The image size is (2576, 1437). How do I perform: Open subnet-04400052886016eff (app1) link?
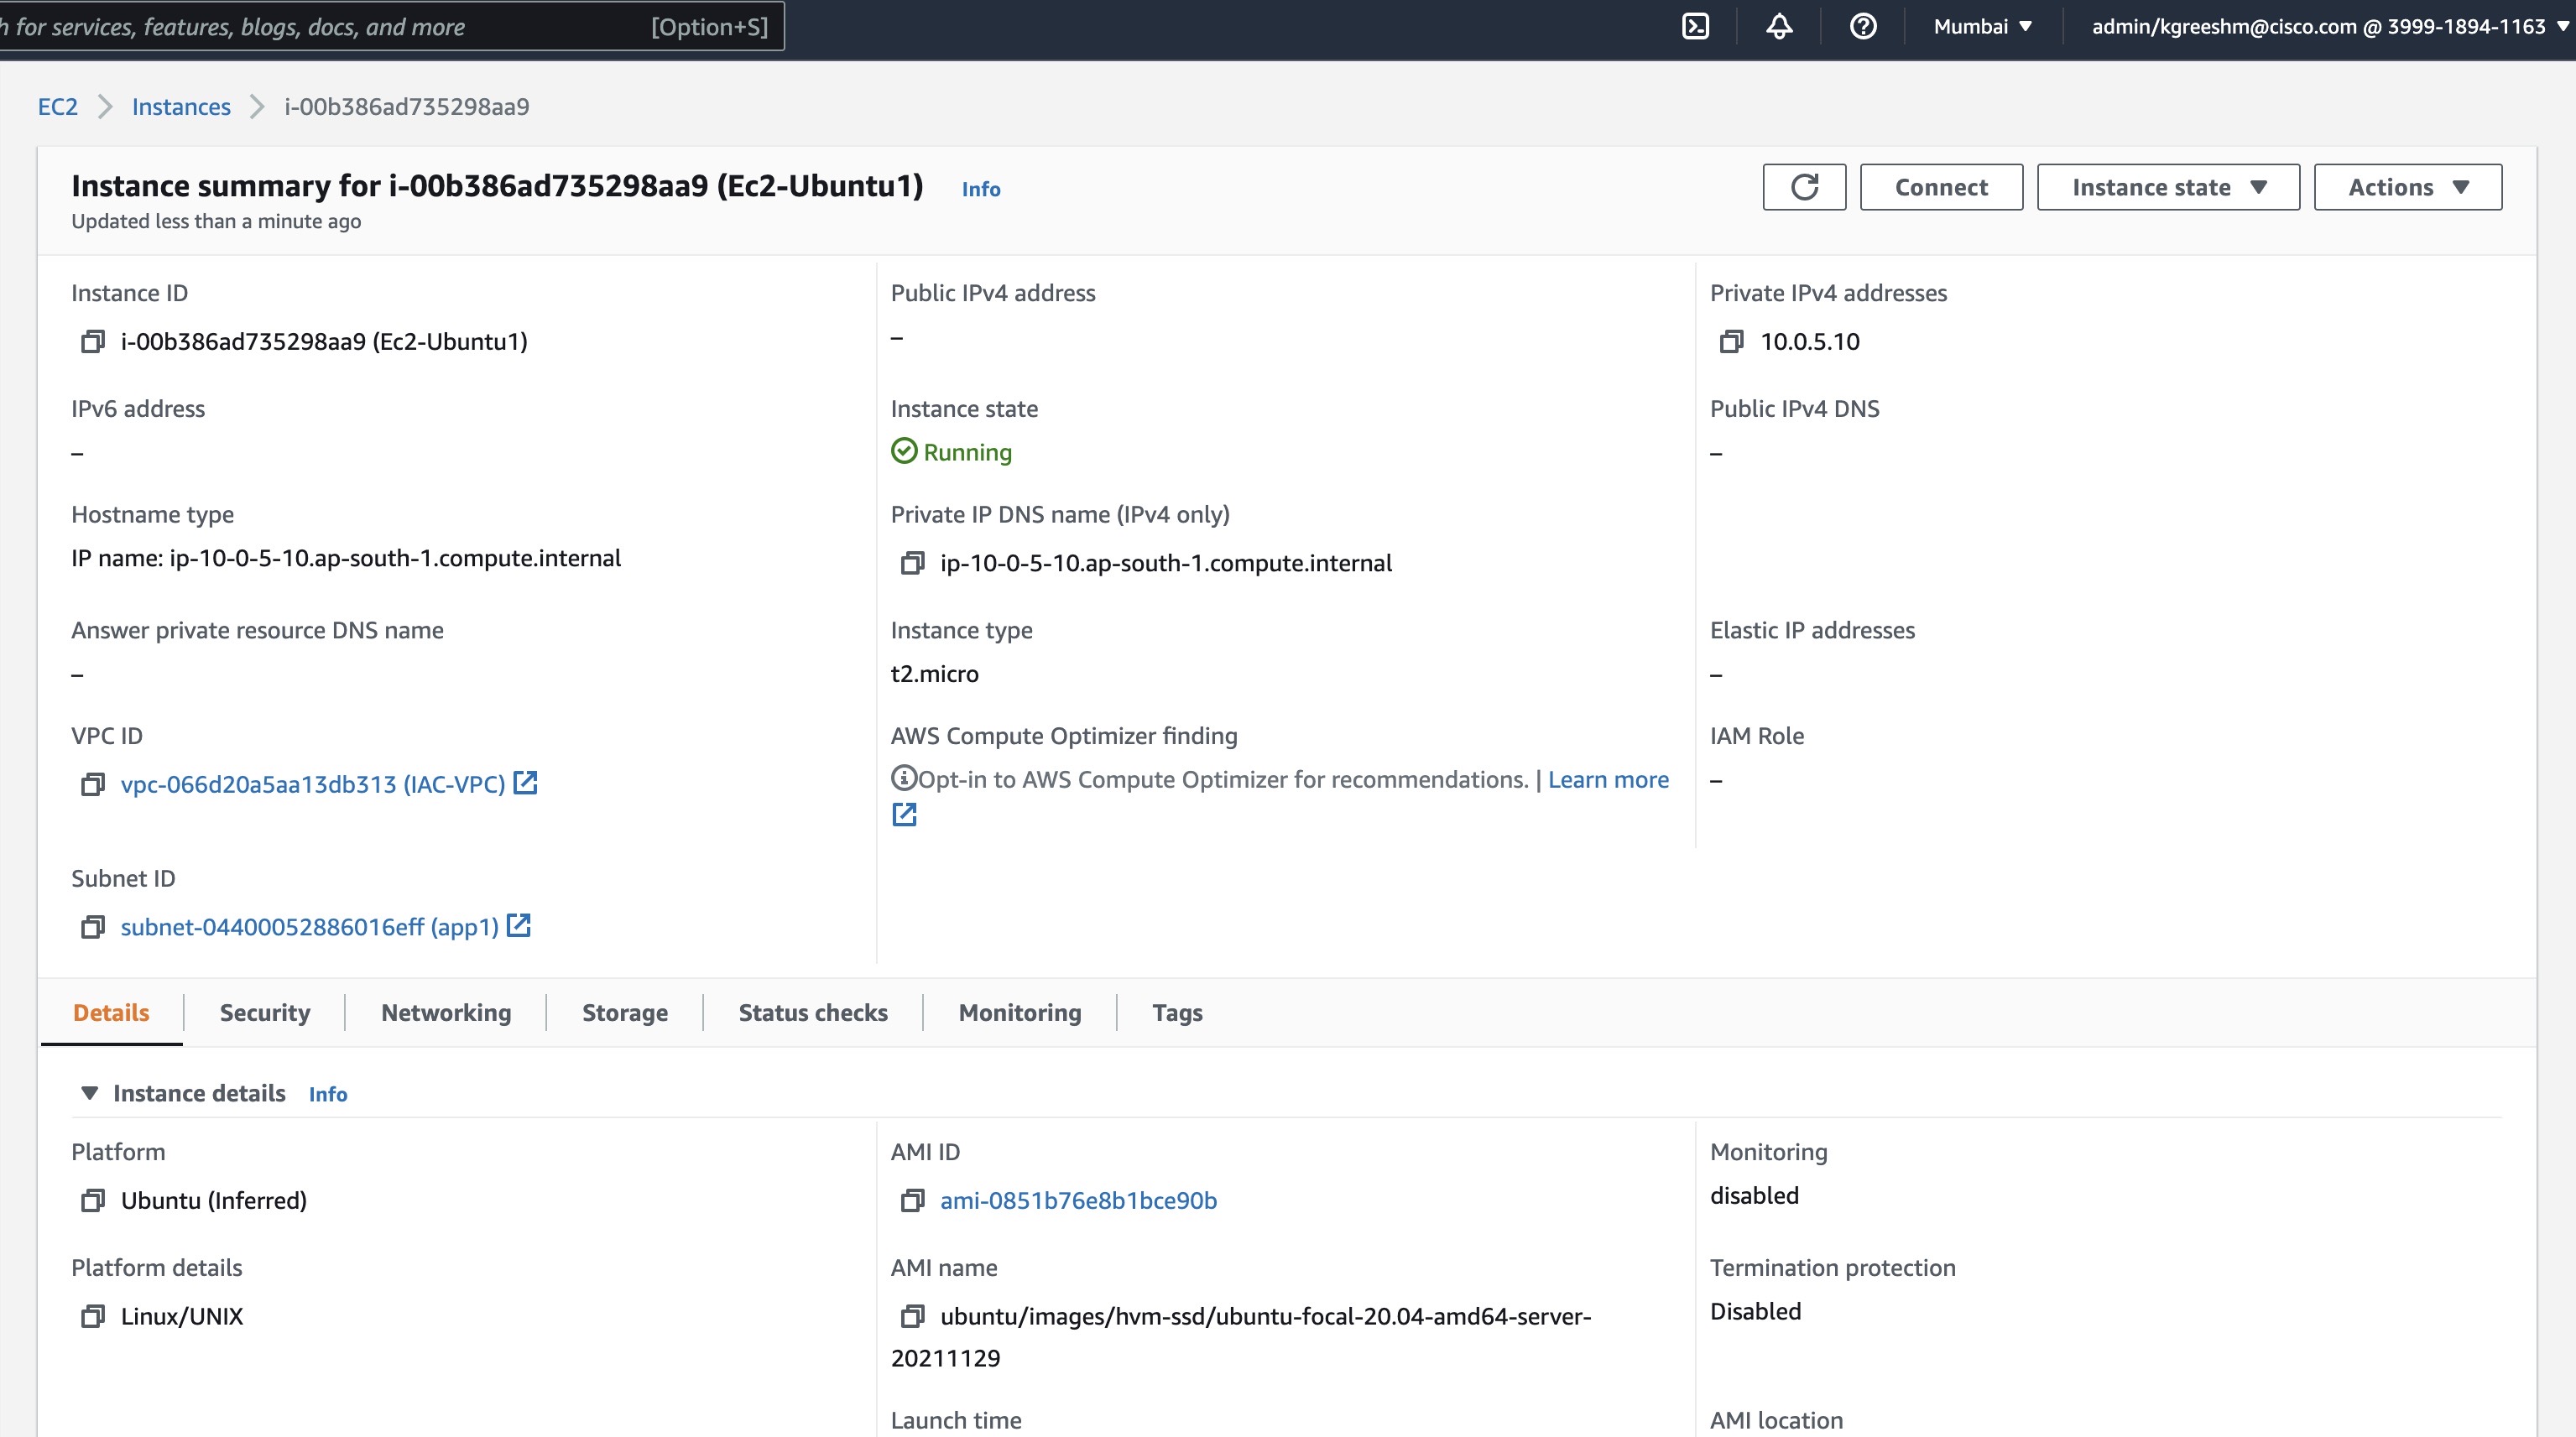coord(310,927)
